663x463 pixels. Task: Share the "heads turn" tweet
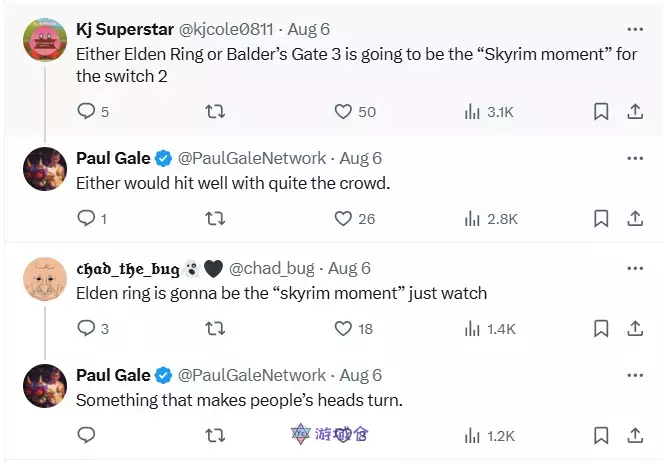click(x=634, y=435)
